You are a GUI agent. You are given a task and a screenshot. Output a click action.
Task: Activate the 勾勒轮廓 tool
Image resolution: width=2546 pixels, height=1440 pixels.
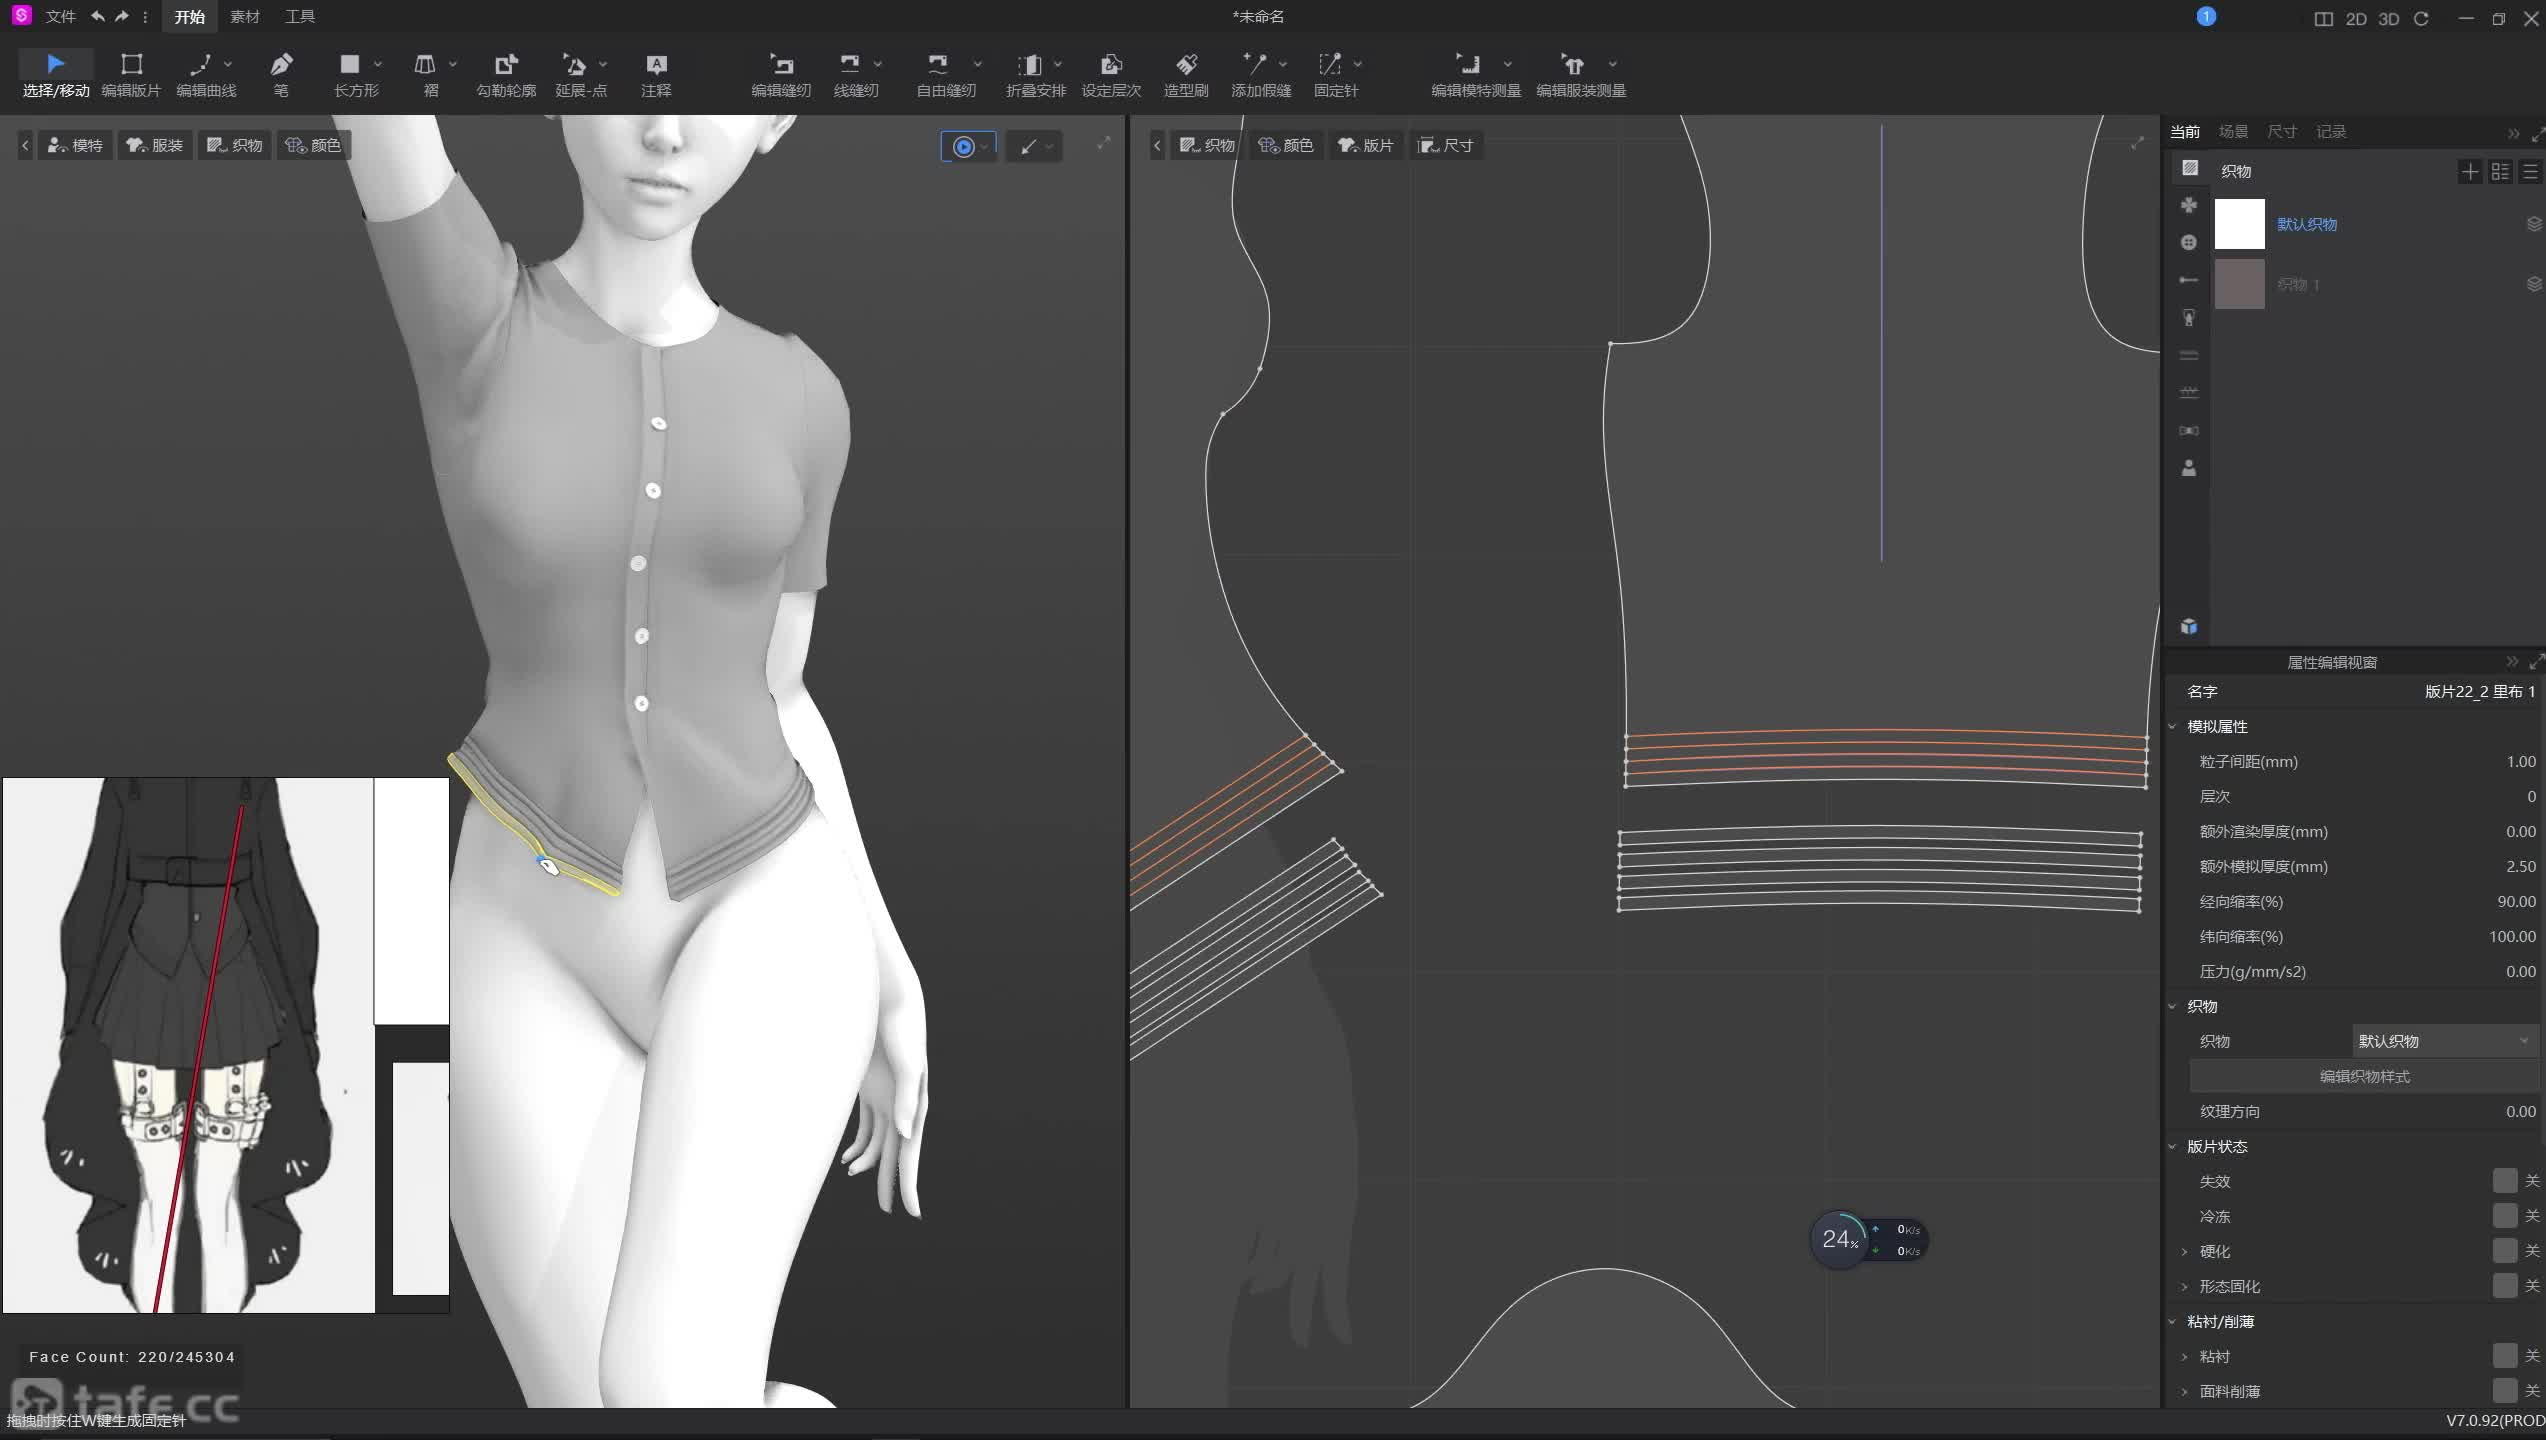[506, 75]
